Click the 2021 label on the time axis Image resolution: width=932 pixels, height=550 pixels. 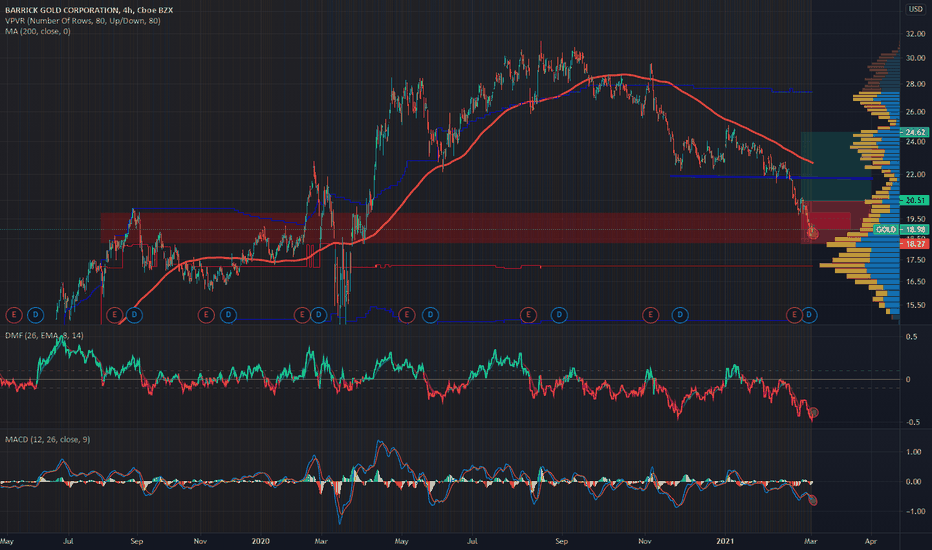(725, 541)
